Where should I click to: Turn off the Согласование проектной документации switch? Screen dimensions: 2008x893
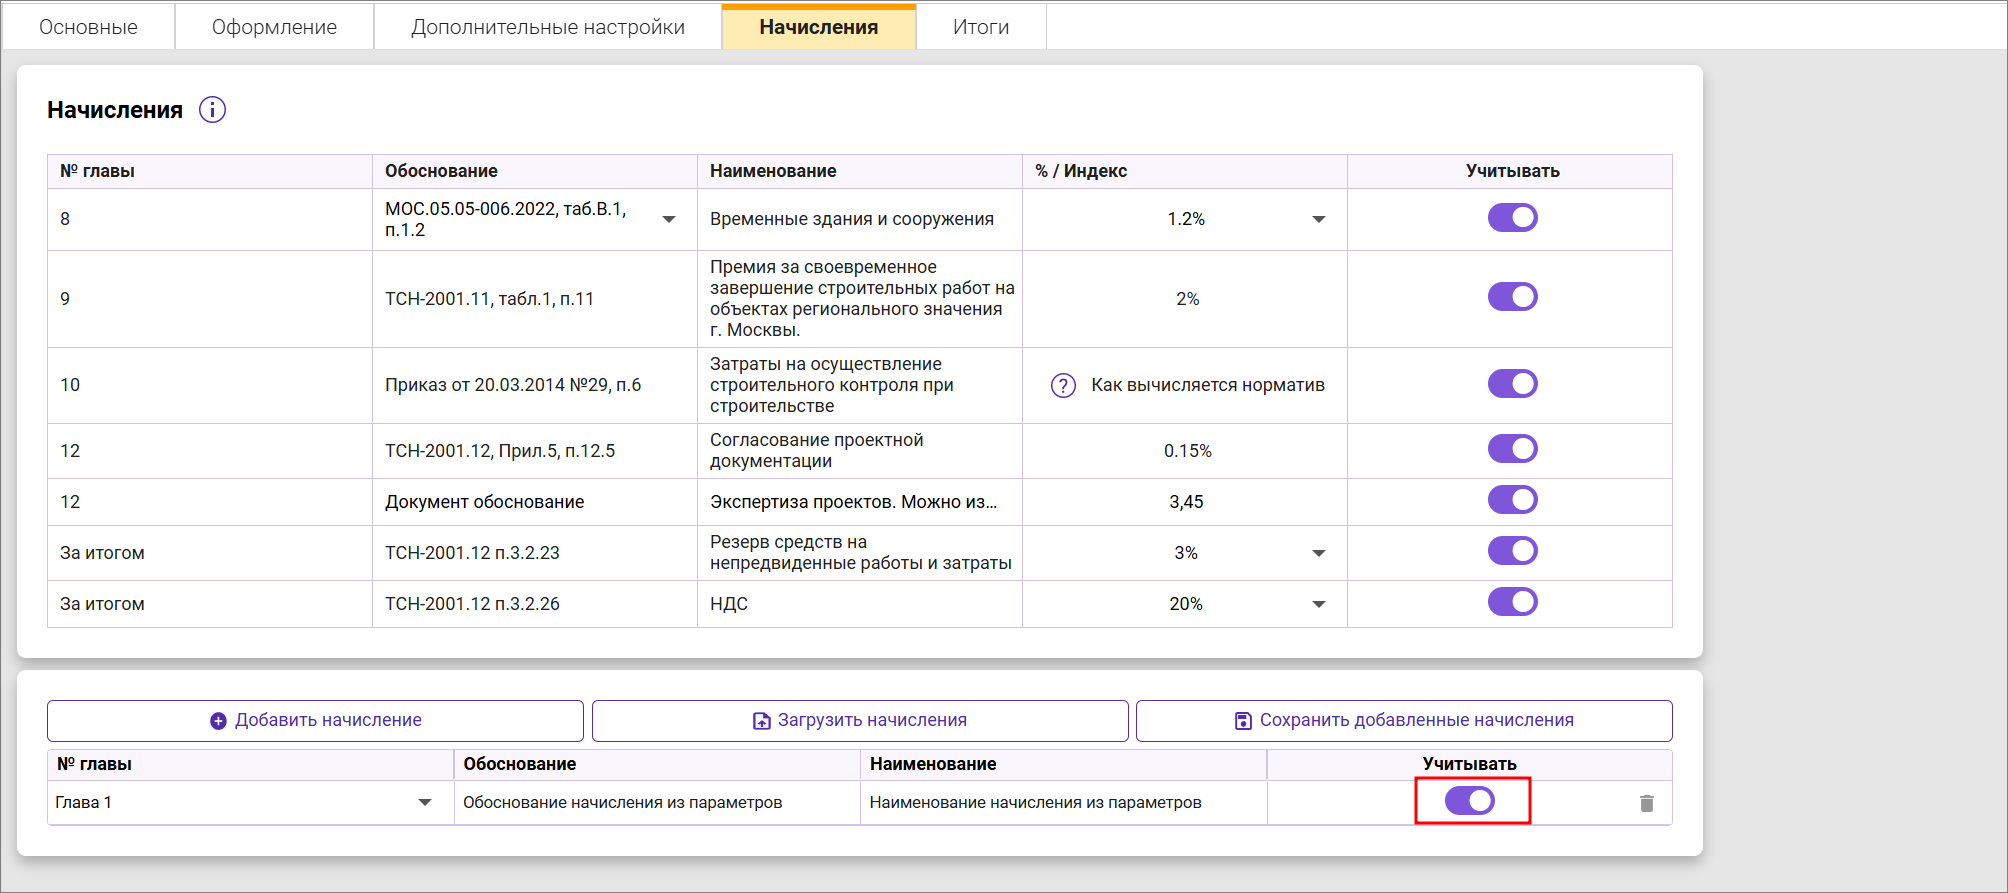[1511, 449]
